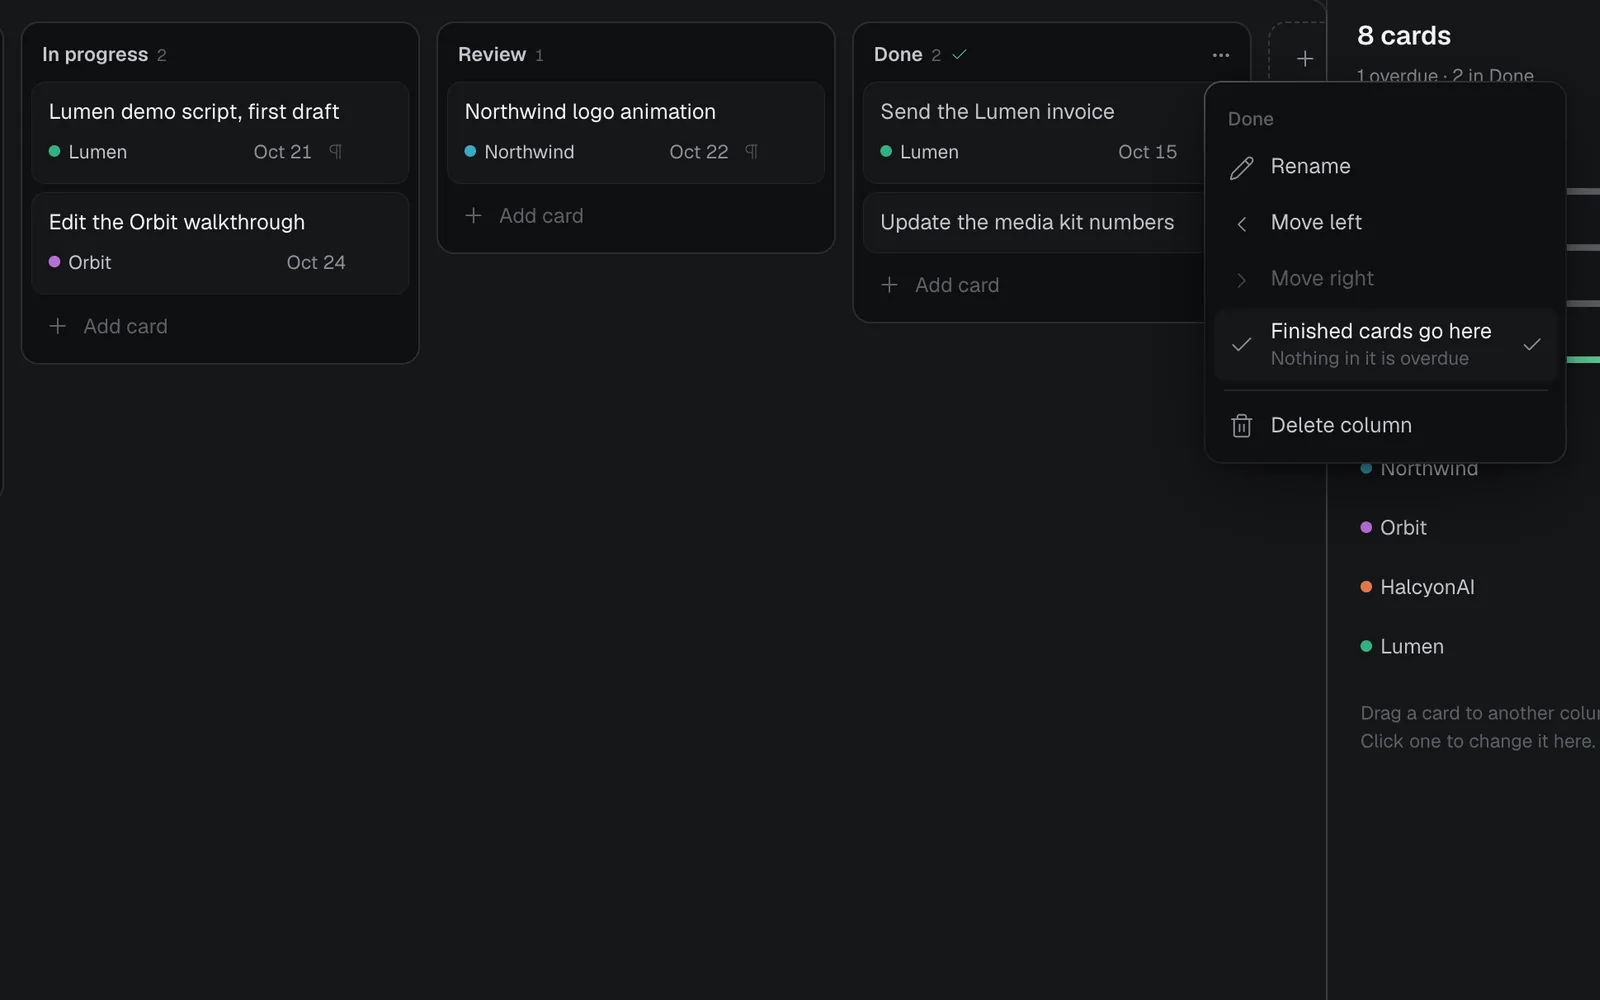Click the trash icon beside Delete column

coord(1241,426)
